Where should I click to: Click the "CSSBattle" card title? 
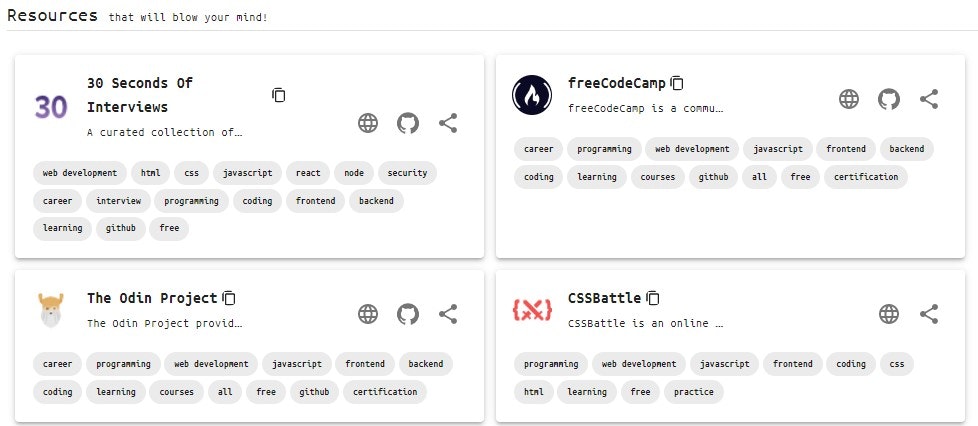click(604, 298)
